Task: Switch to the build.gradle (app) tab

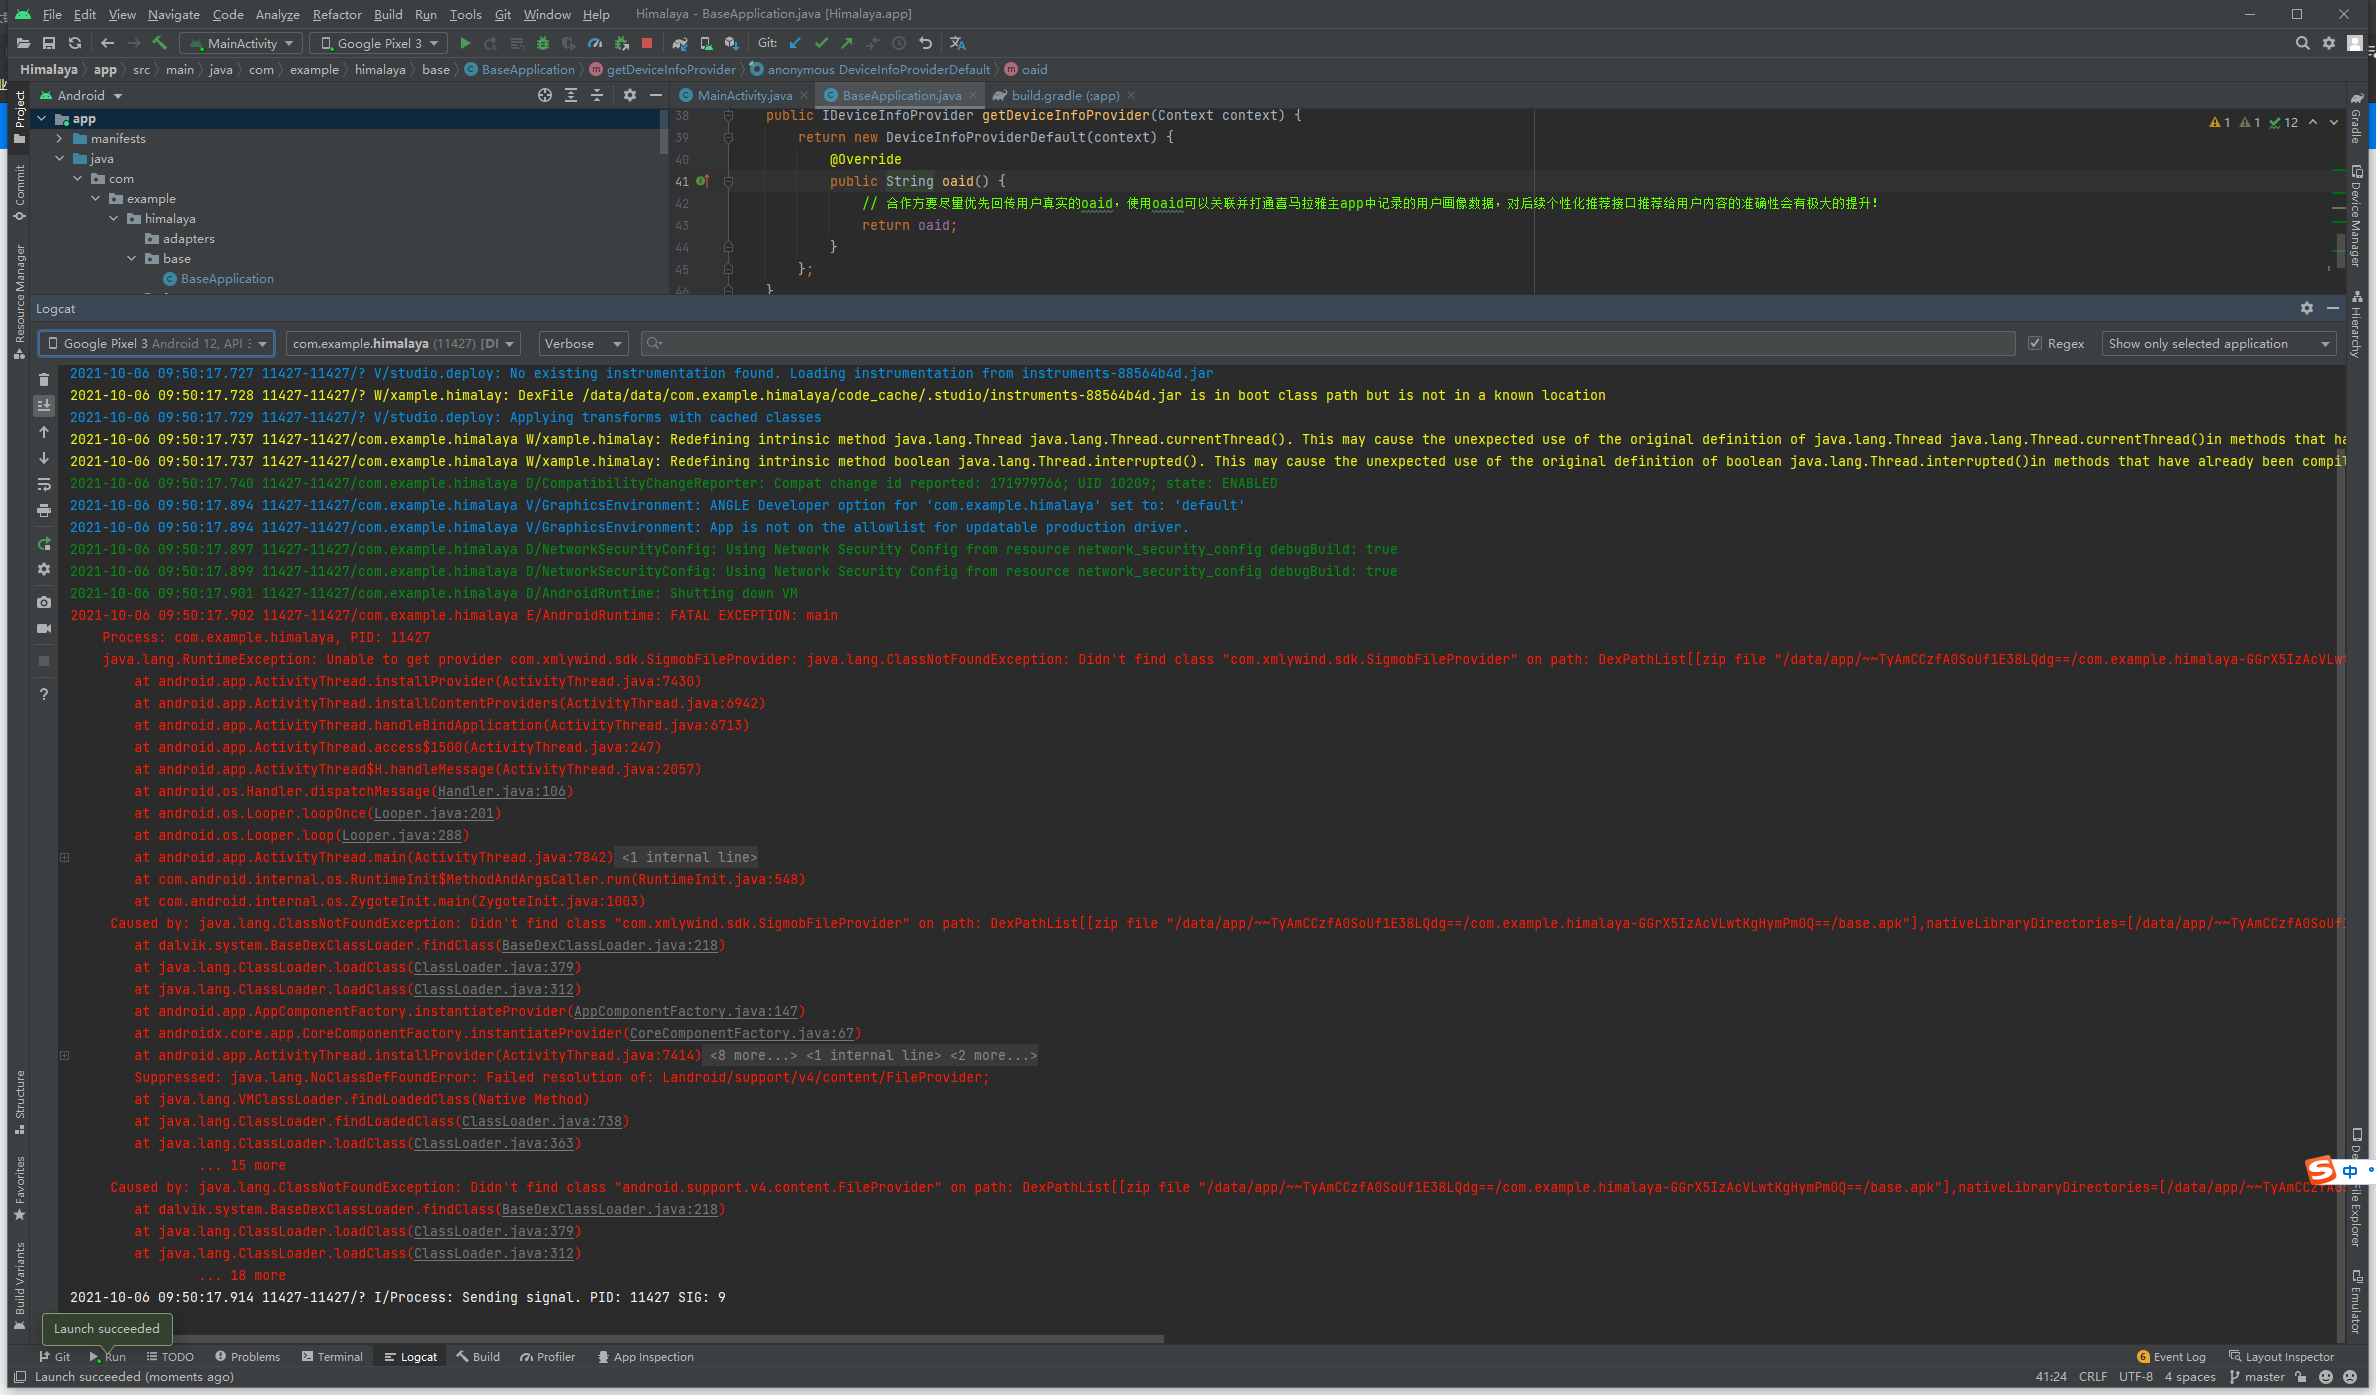Action: tap(1065, 95)
